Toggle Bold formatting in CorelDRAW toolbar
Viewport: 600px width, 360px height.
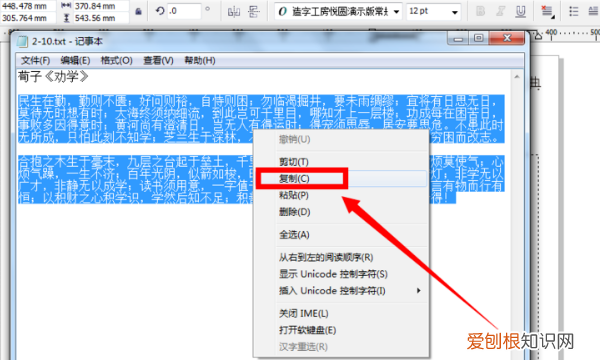480,11
